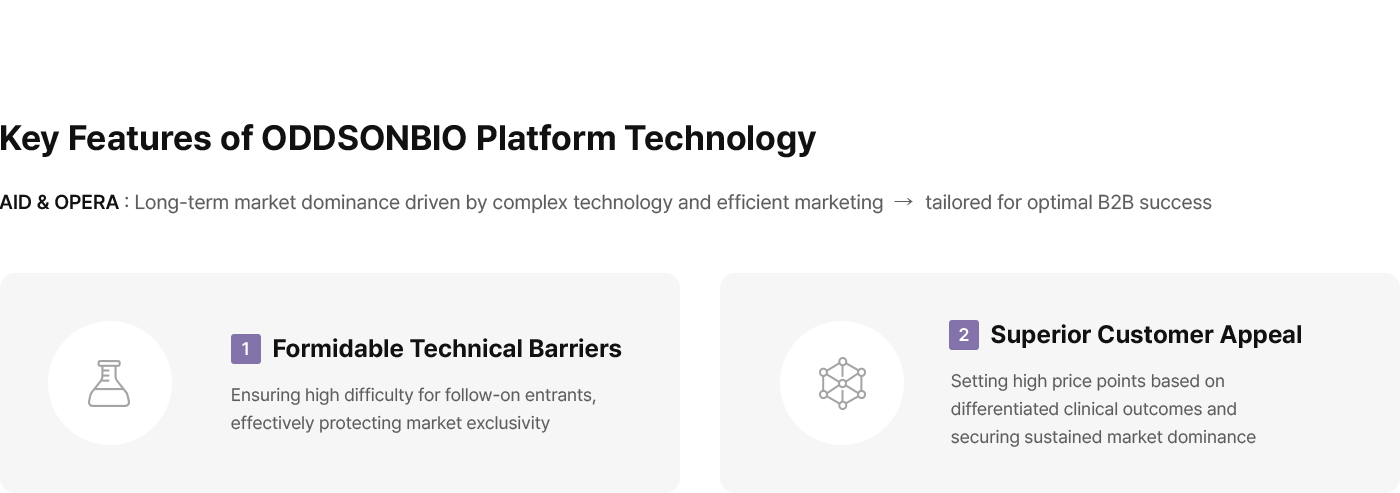Open the 'Formidable Technical Barriers' title
The width and height of the screenshot is (1400, 493).
tap(447, 349)
